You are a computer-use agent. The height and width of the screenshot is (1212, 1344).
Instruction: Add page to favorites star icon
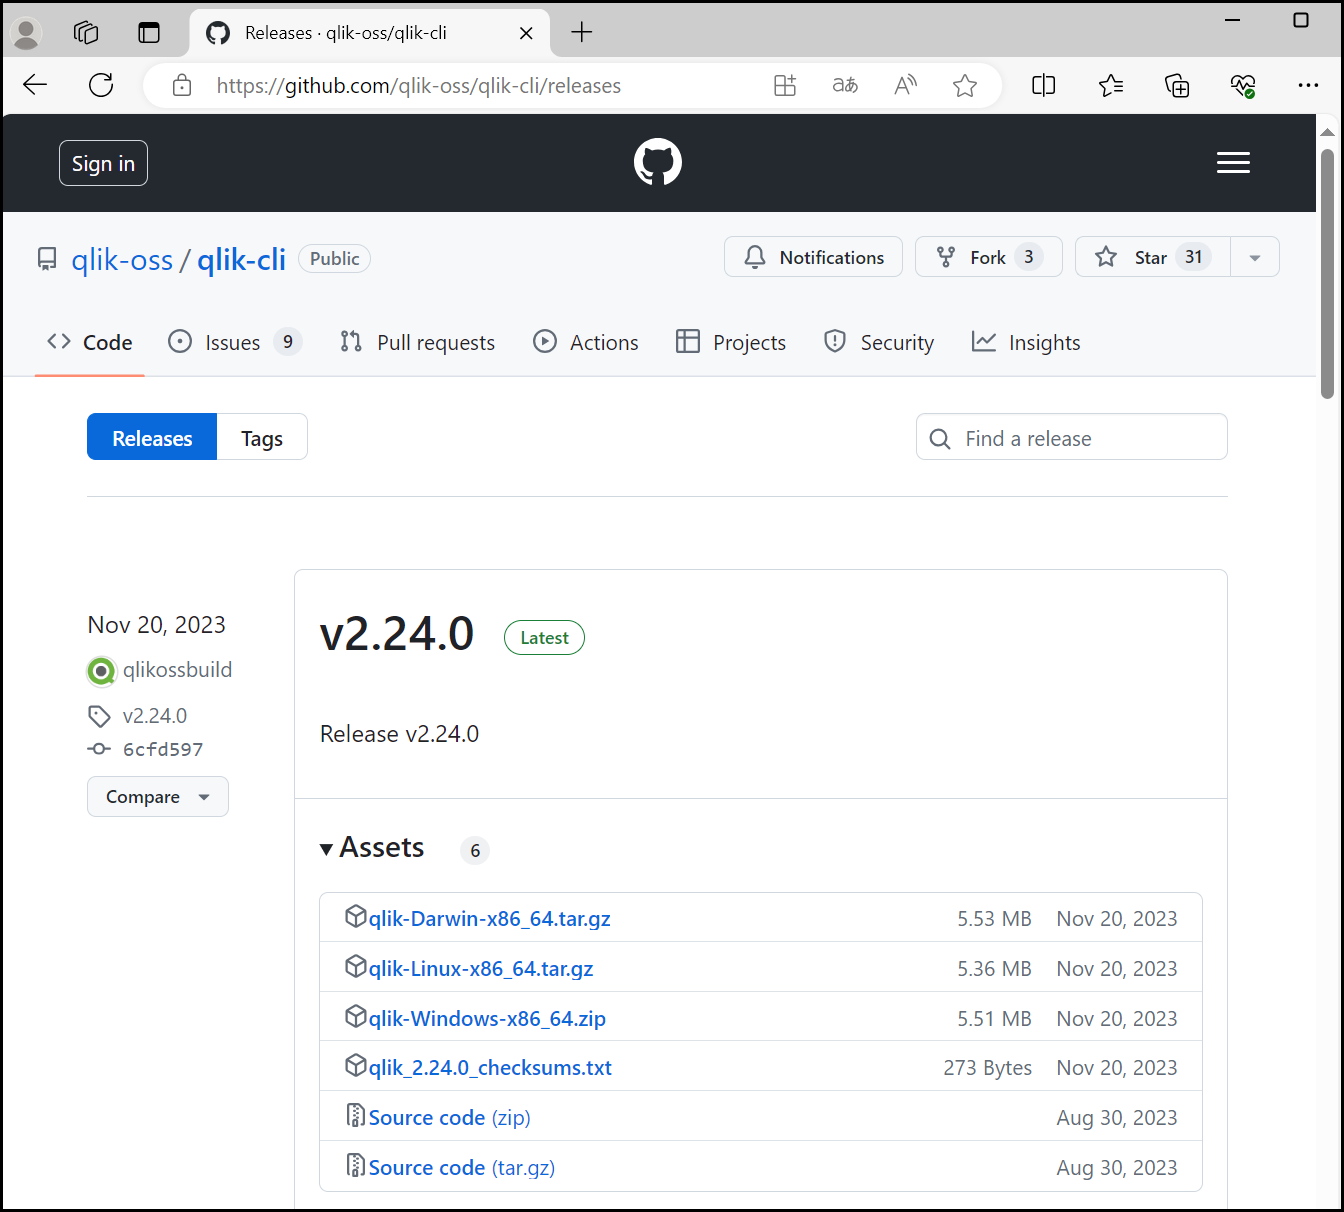(964, 86)
